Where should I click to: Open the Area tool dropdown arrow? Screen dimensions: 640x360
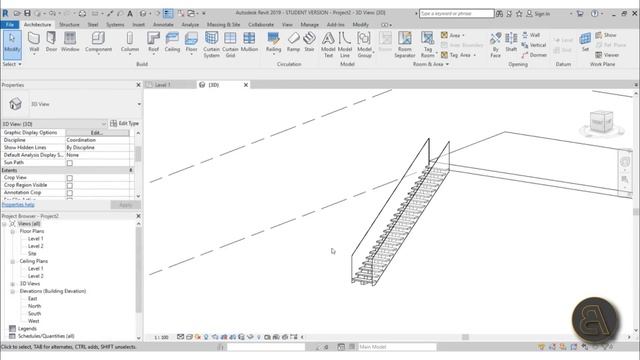click(464, 36)
